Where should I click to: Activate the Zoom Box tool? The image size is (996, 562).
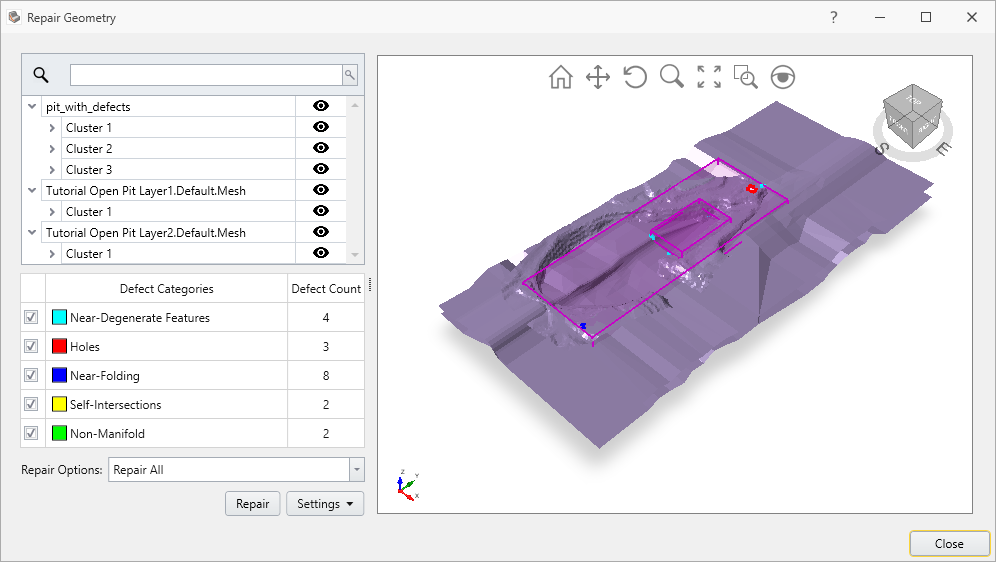[x=746, y=77]
